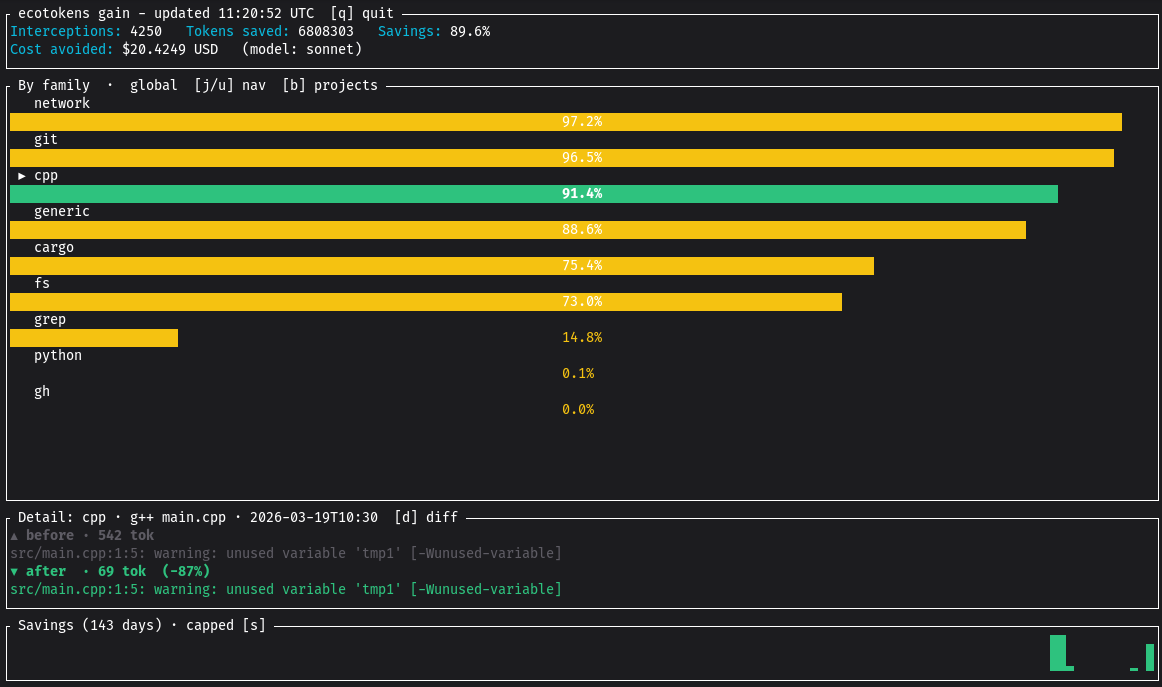The height and width of the screenshot is (687, 1162).
Task: Click the g++ main.cpp detail command
Action: coord(178,517)
